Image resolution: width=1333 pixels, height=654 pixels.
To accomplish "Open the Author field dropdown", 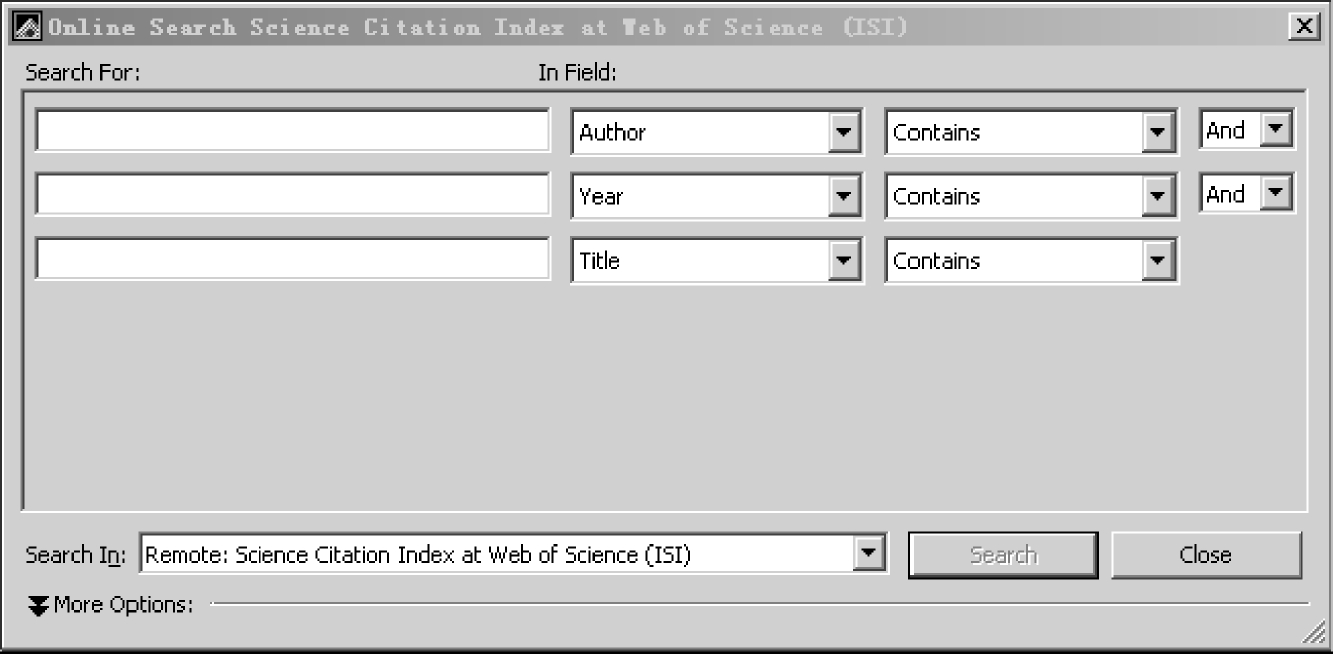I will tap(845, 133).
